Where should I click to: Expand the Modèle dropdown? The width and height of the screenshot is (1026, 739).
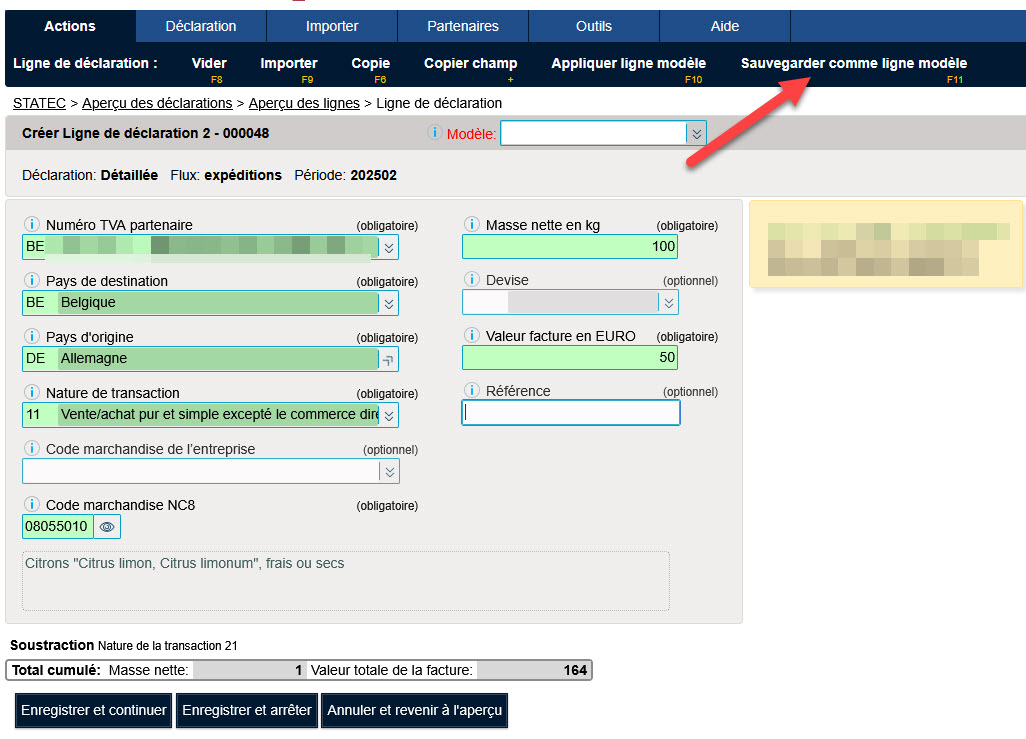click(696, 134)
